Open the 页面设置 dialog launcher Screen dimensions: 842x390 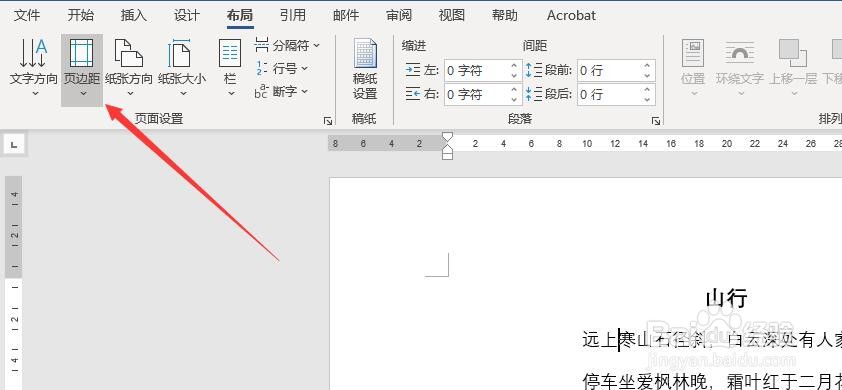[x=328, y=121]
